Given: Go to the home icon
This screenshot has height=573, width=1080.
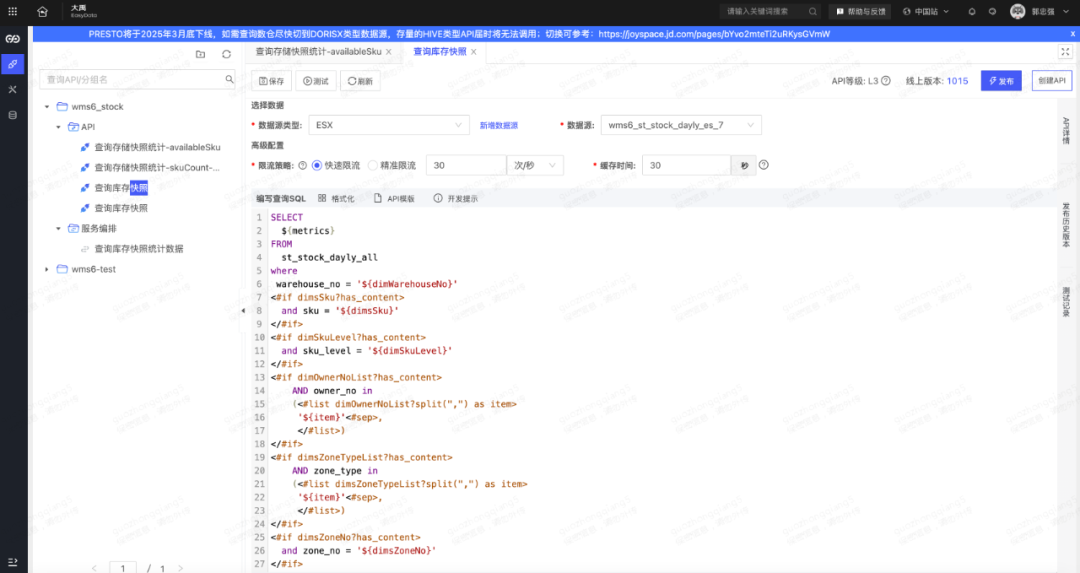Looking at the screenshot, I should coord(42,11).
